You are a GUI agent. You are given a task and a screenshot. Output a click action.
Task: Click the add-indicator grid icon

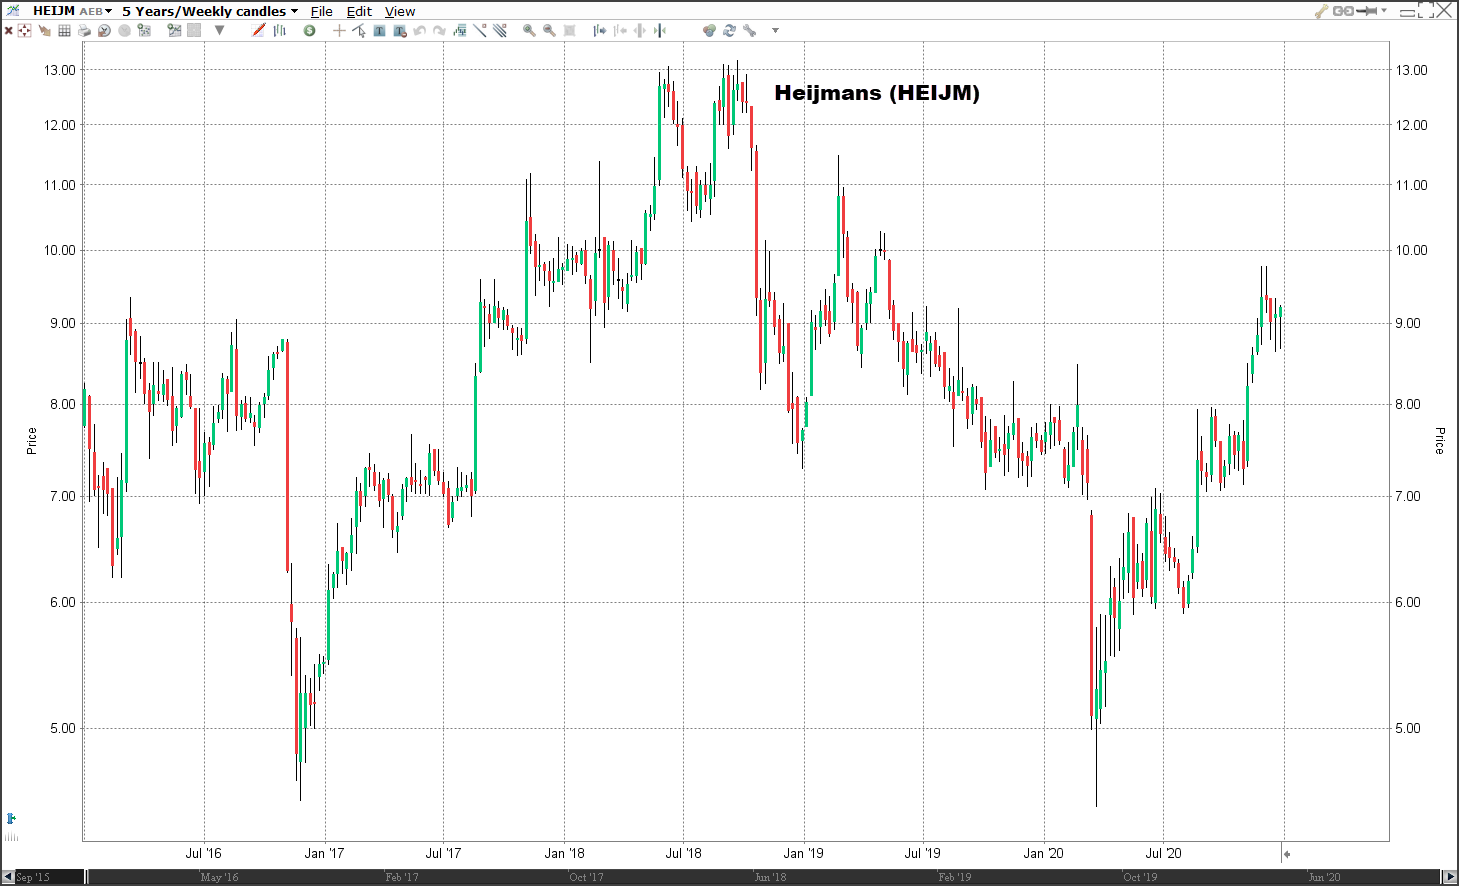click(x=145, y=31)
